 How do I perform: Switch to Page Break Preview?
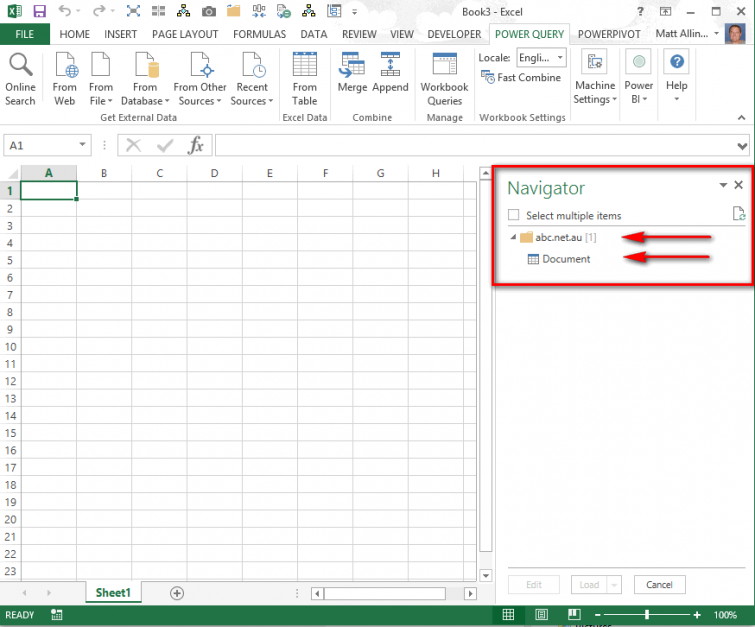click(574, 614)
